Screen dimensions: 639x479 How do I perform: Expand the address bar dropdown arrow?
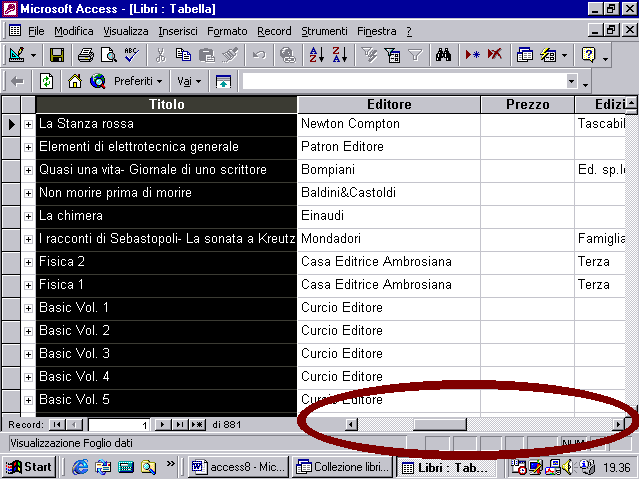pyautogui.click(x=571, y=82)
